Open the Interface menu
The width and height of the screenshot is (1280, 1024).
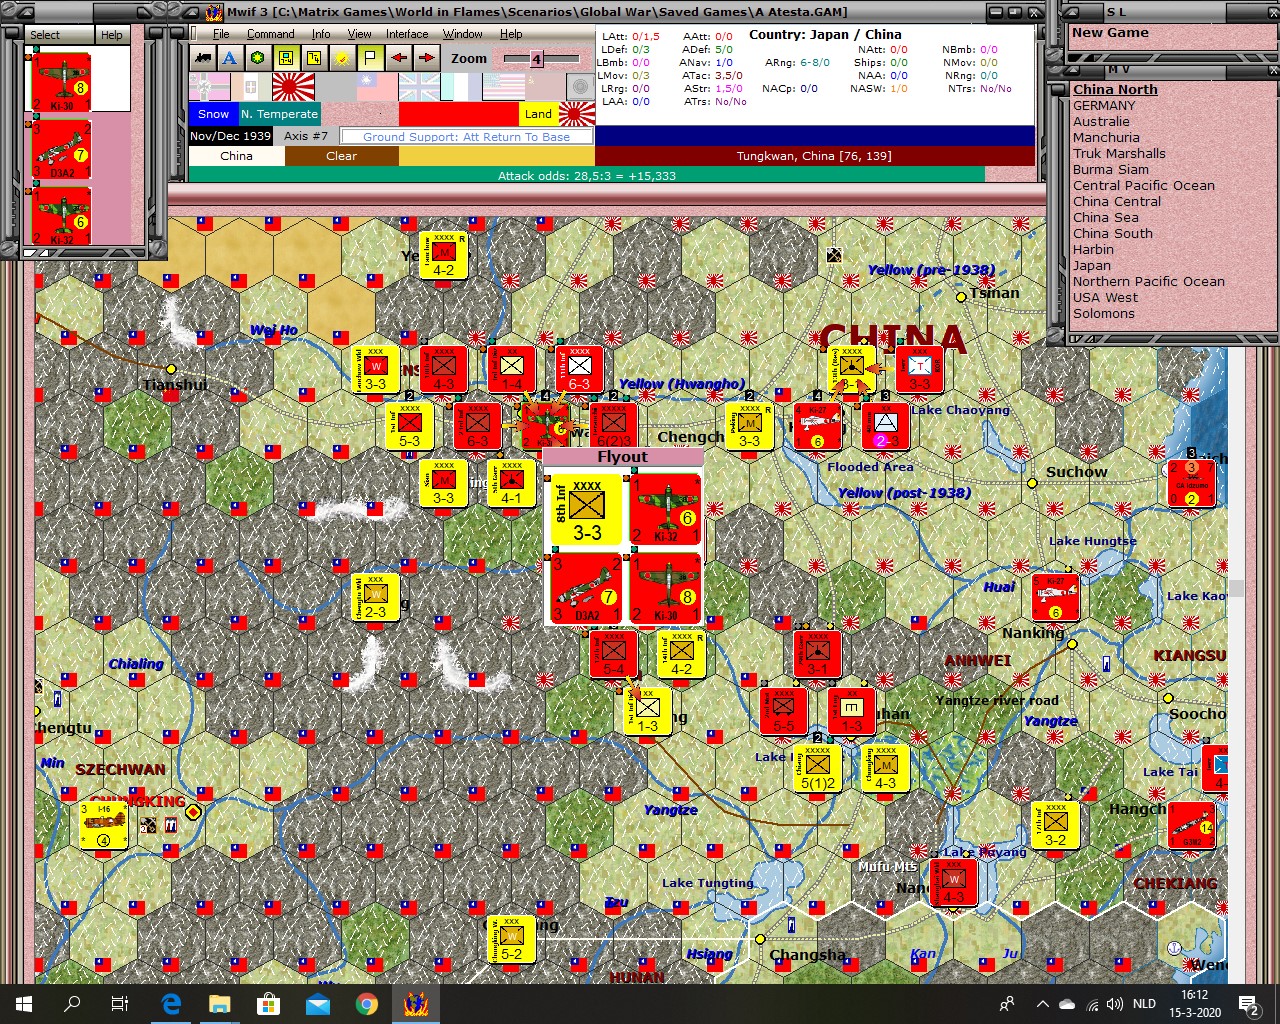click(x=407, y=34)
